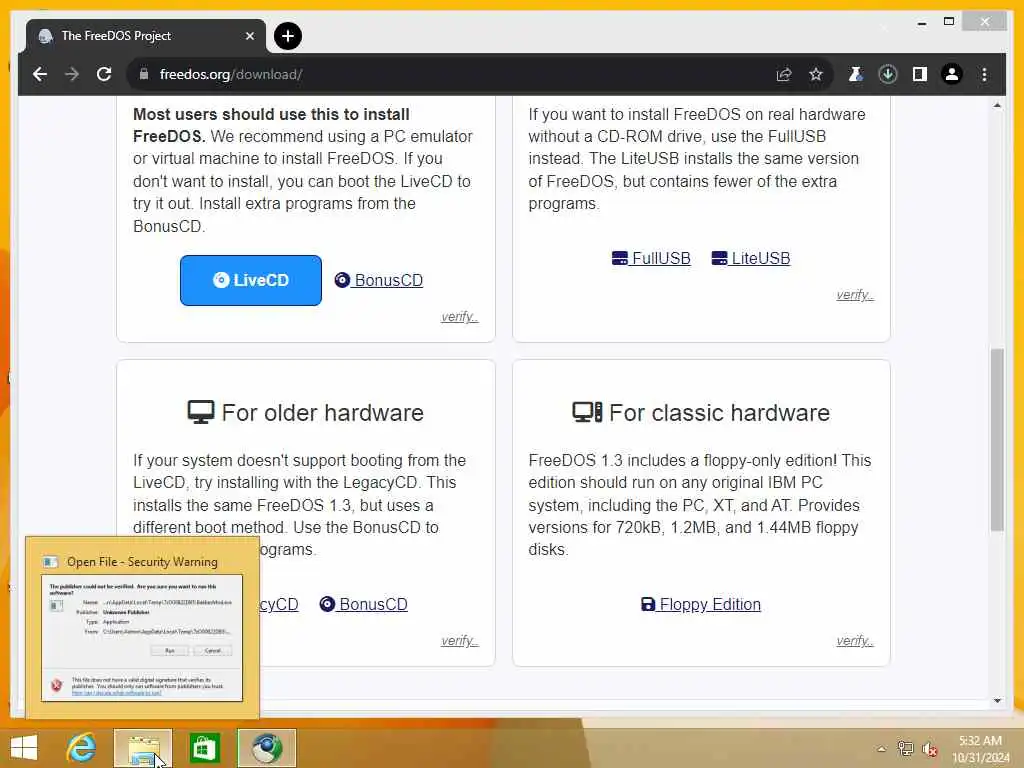Download the Floppy Edition
Screen dimensions: 1024x768
point(701,604)
